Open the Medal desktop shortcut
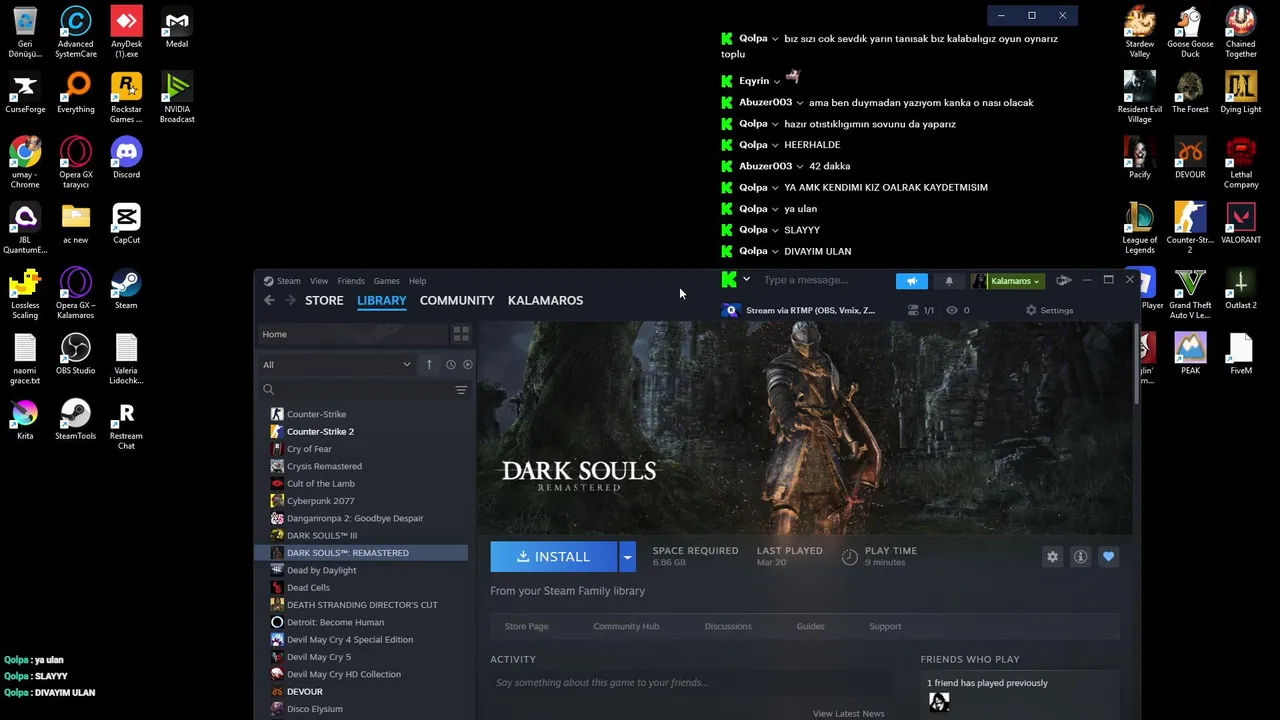The height and width of the screenshot is (720, 1280). 177,27
